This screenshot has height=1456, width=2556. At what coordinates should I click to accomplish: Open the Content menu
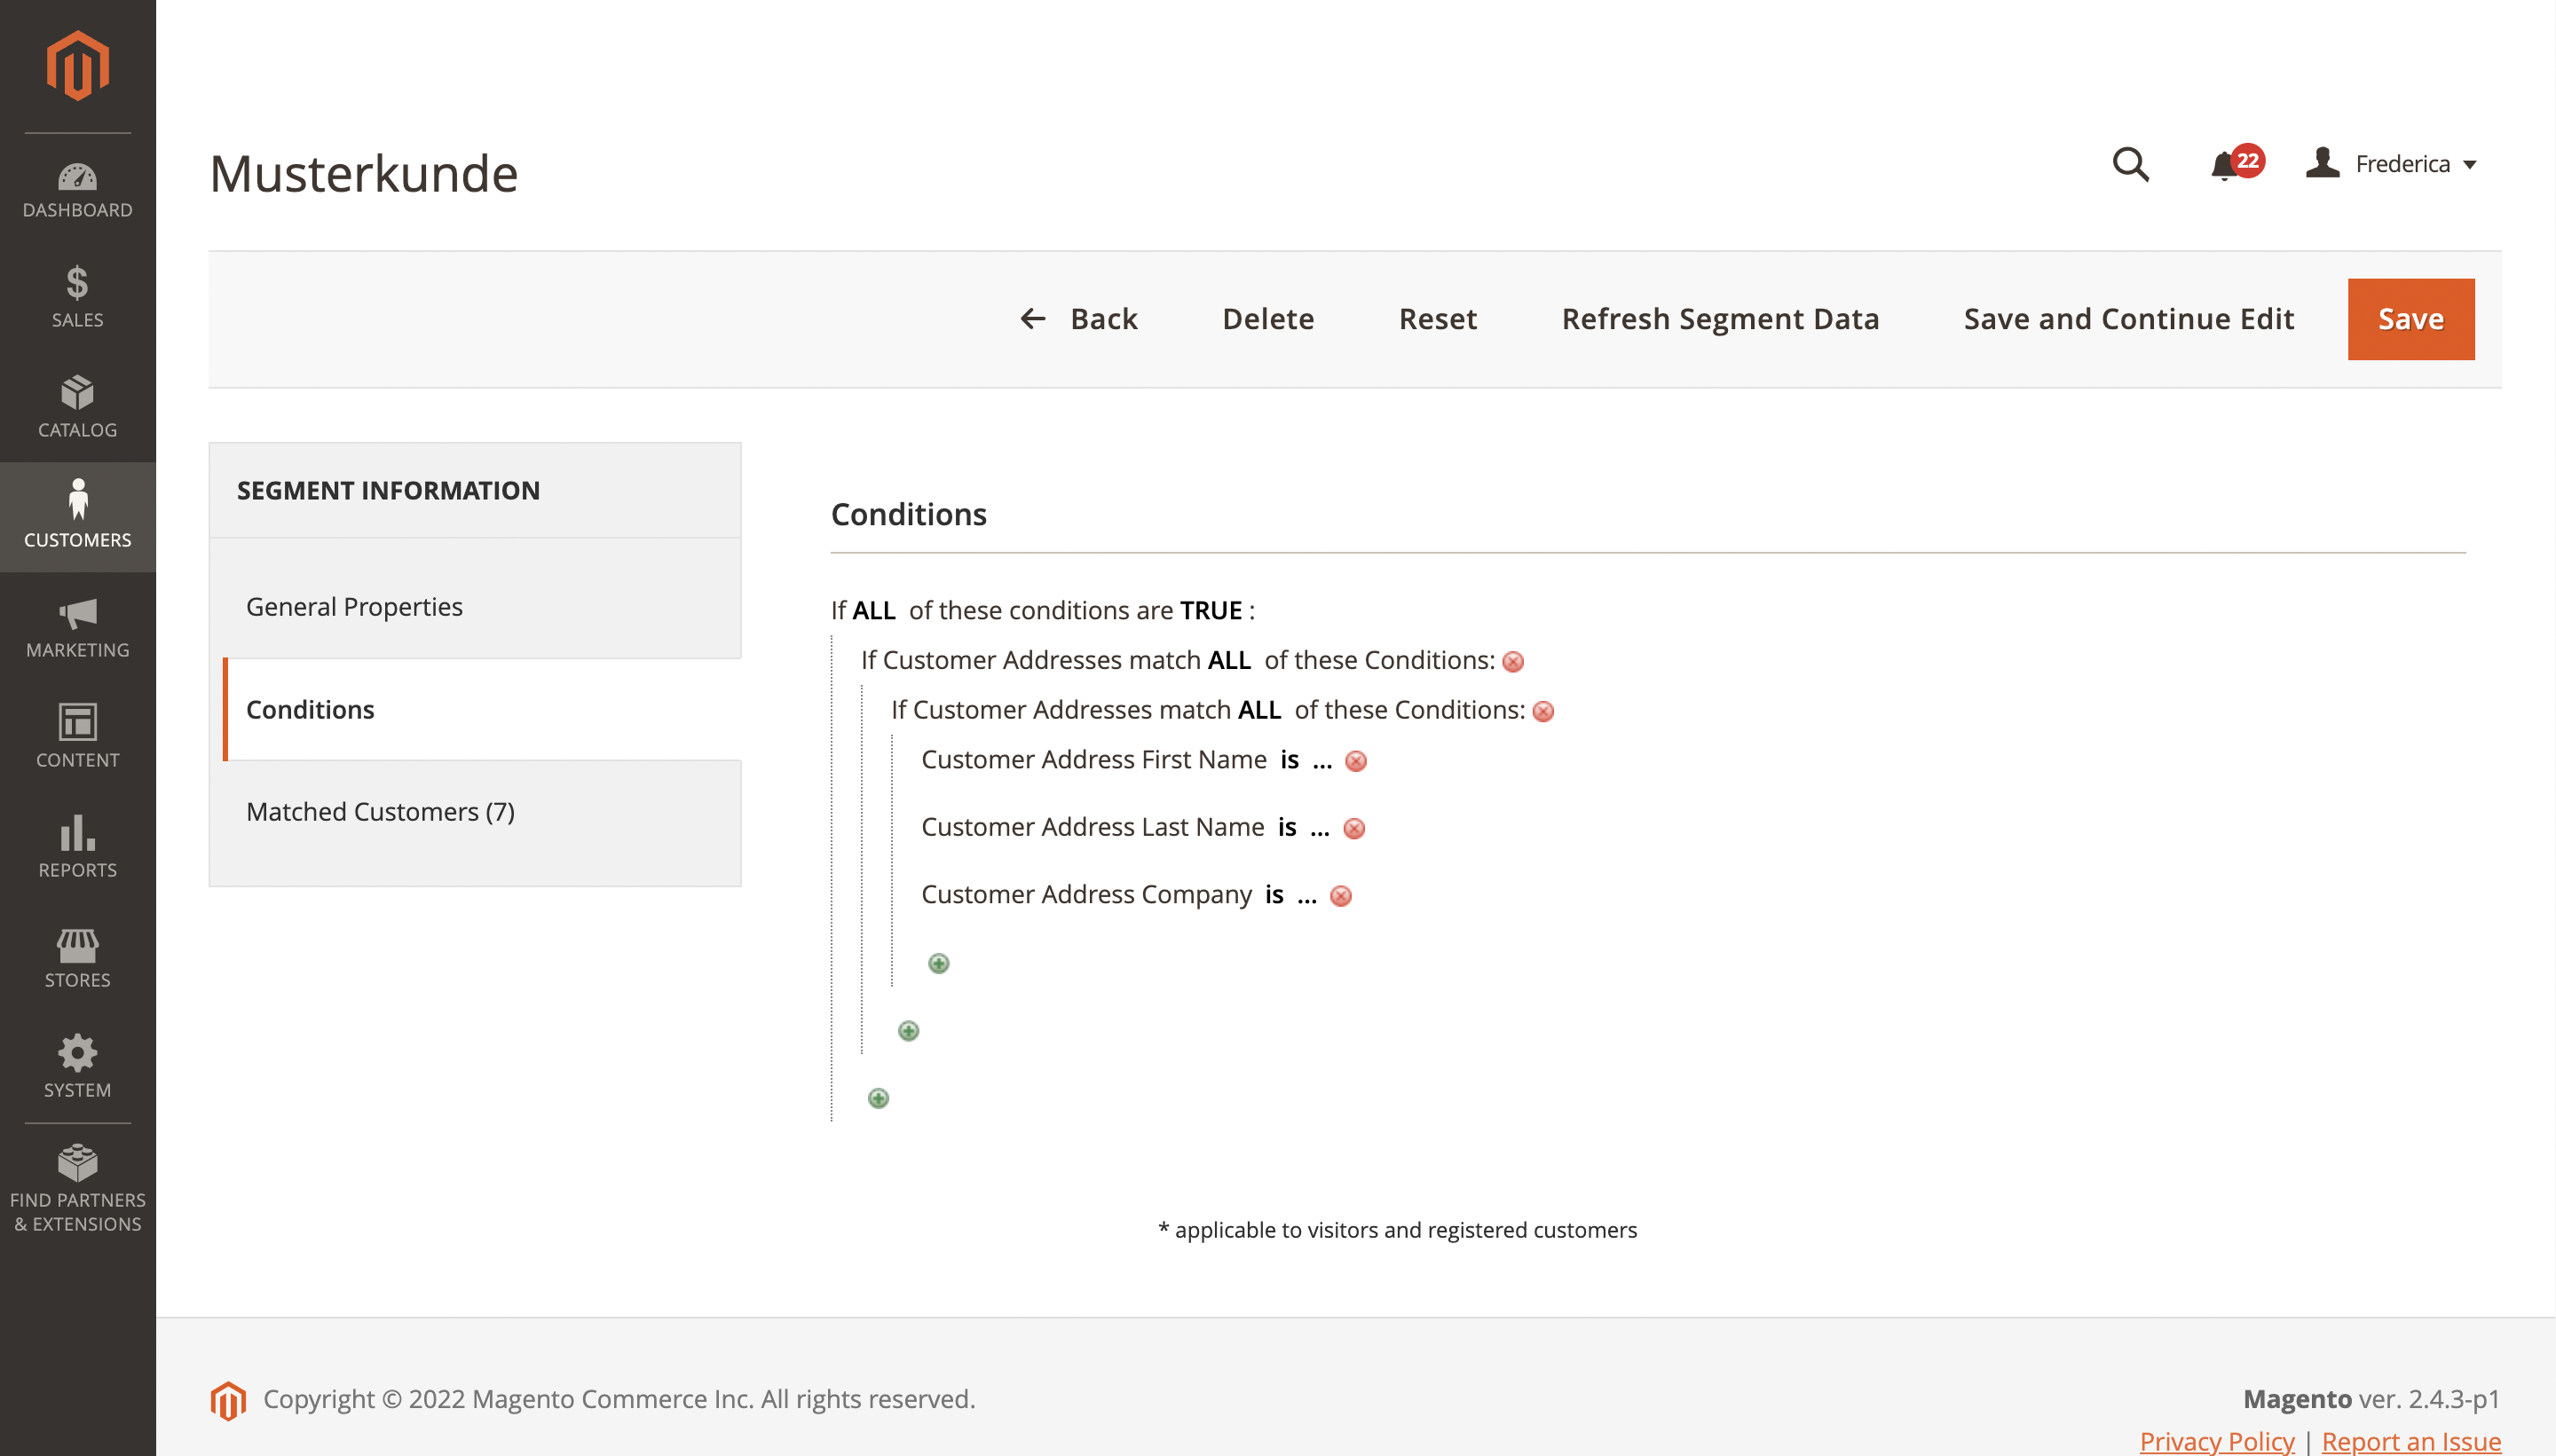coord(78,737)
